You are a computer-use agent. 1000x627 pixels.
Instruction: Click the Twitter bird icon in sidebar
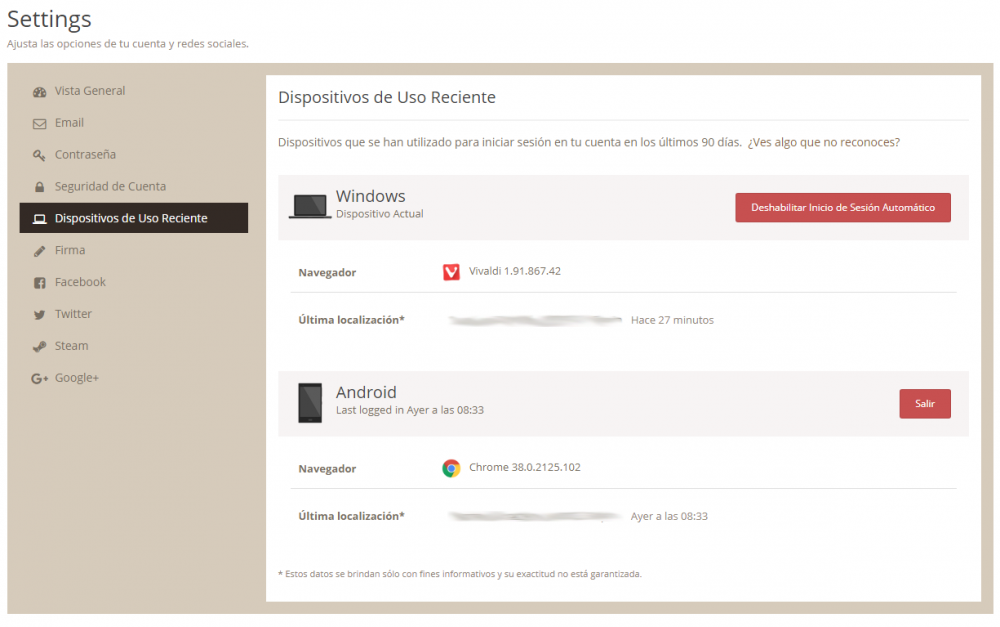pyautogui.click(x=40, y=315)
